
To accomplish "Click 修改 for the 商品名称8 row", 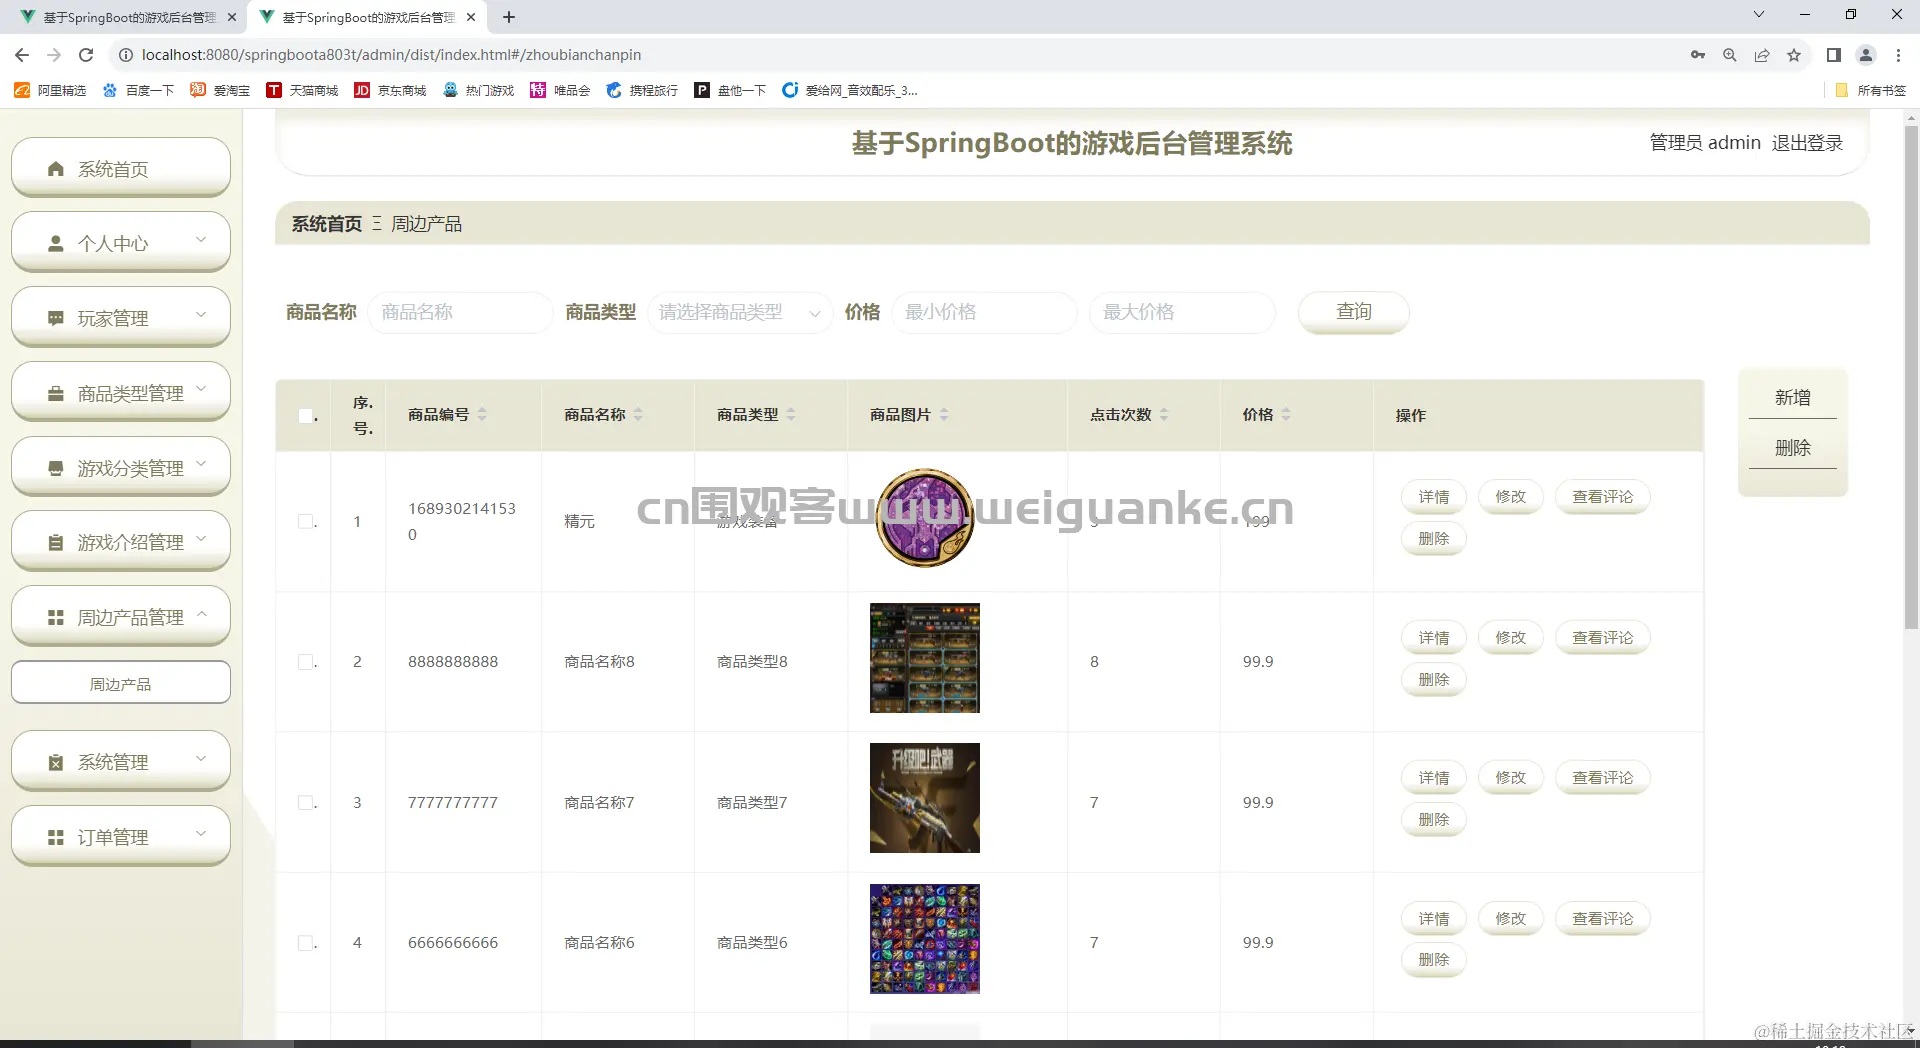I will [x=1510, y=638].
